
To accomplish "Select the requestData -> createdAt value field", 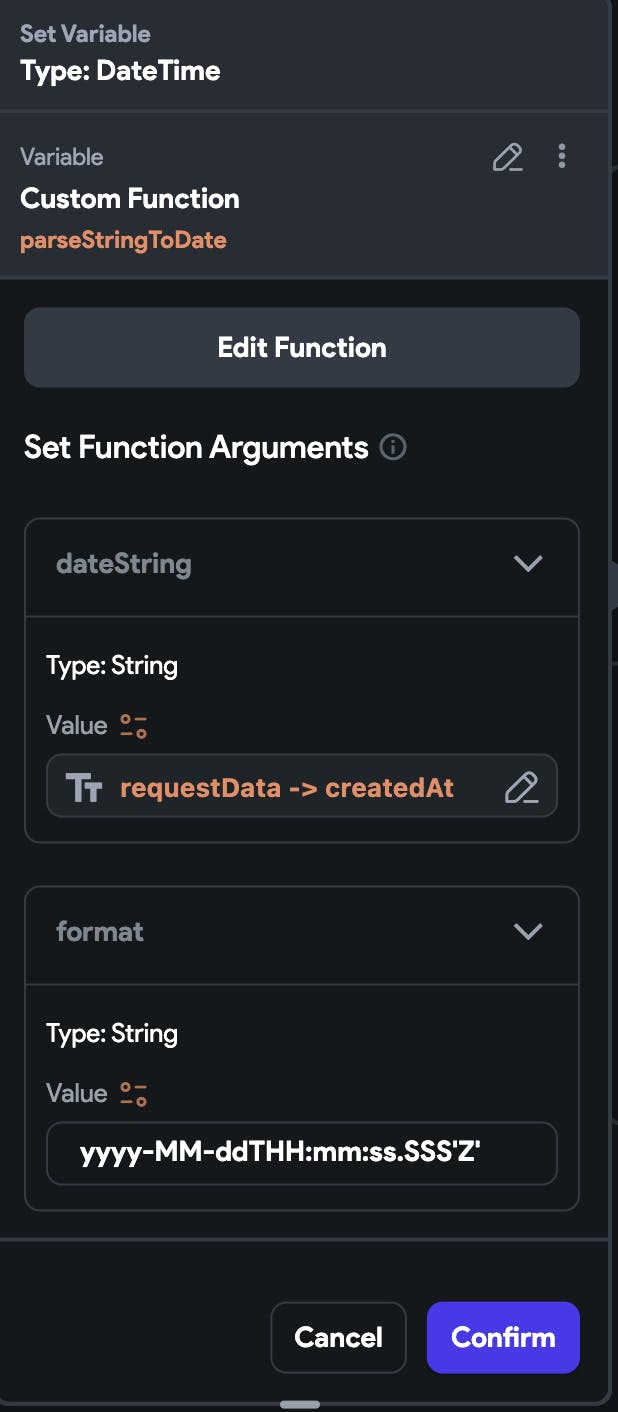I will 302,786.
